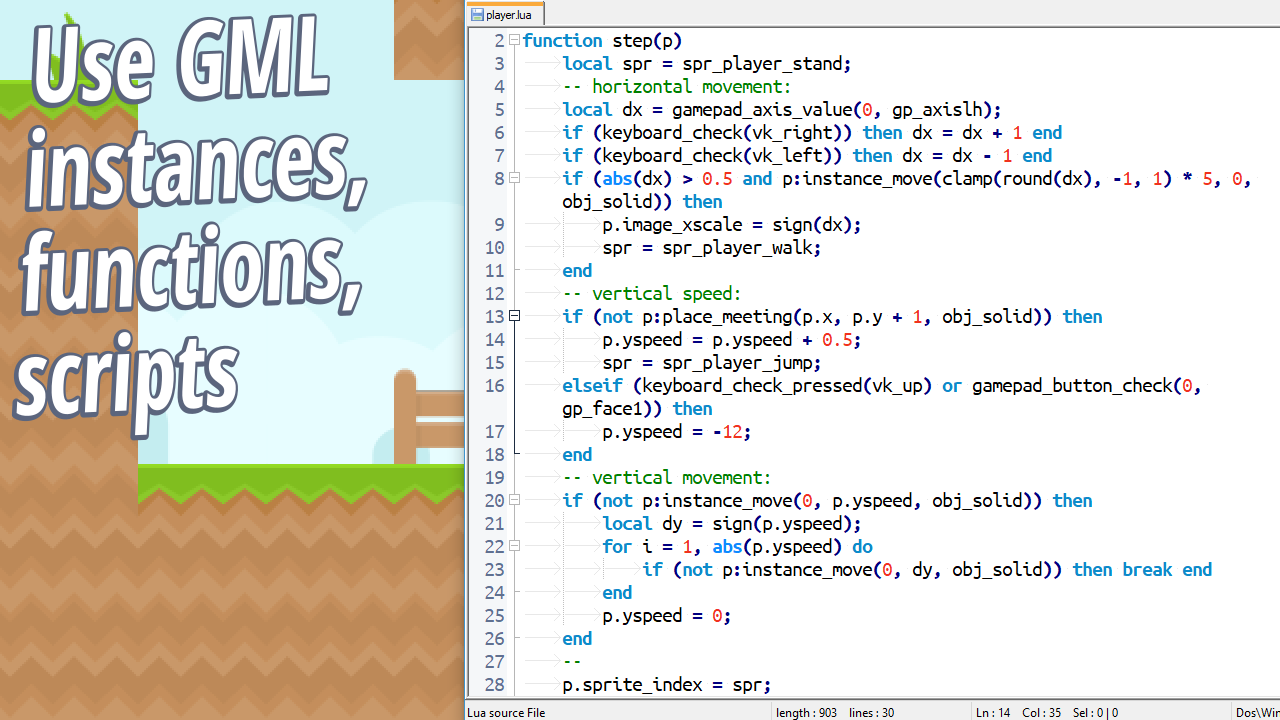Click 'p.yspeed = -12;' line

pos(677,432)
